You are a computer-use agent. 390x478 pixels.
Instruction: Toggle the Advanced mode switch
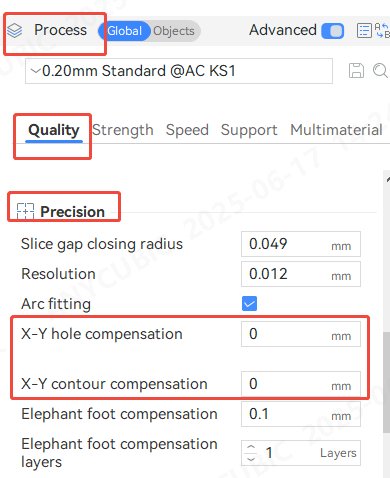point(332,31)
